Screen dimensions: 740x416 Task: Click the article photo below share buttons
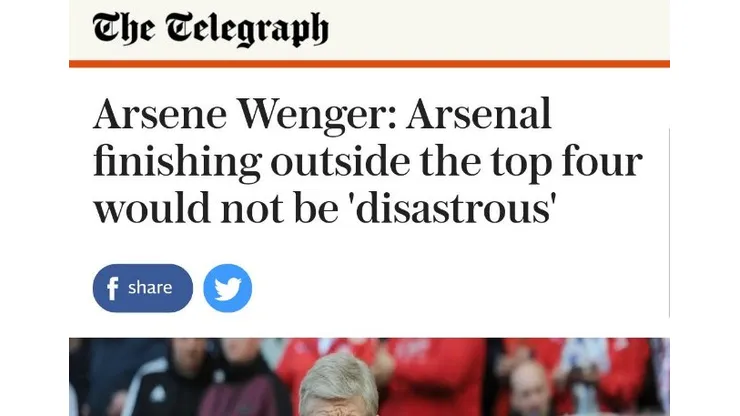coord(368,378)
